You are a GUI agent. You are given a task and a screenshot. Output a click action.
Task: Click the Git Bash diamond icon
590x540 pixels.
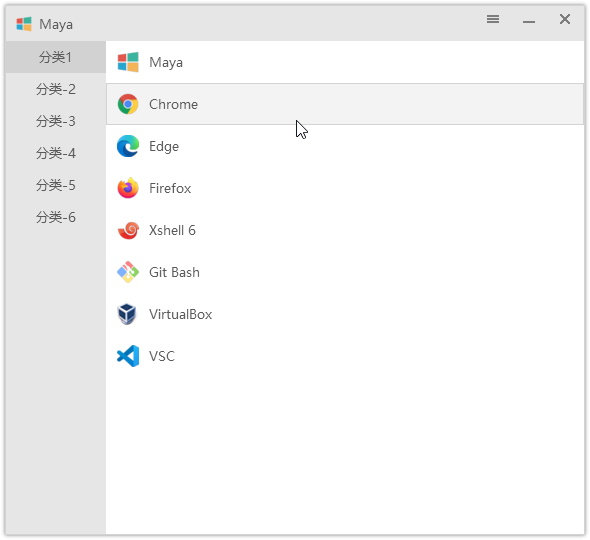128,272
